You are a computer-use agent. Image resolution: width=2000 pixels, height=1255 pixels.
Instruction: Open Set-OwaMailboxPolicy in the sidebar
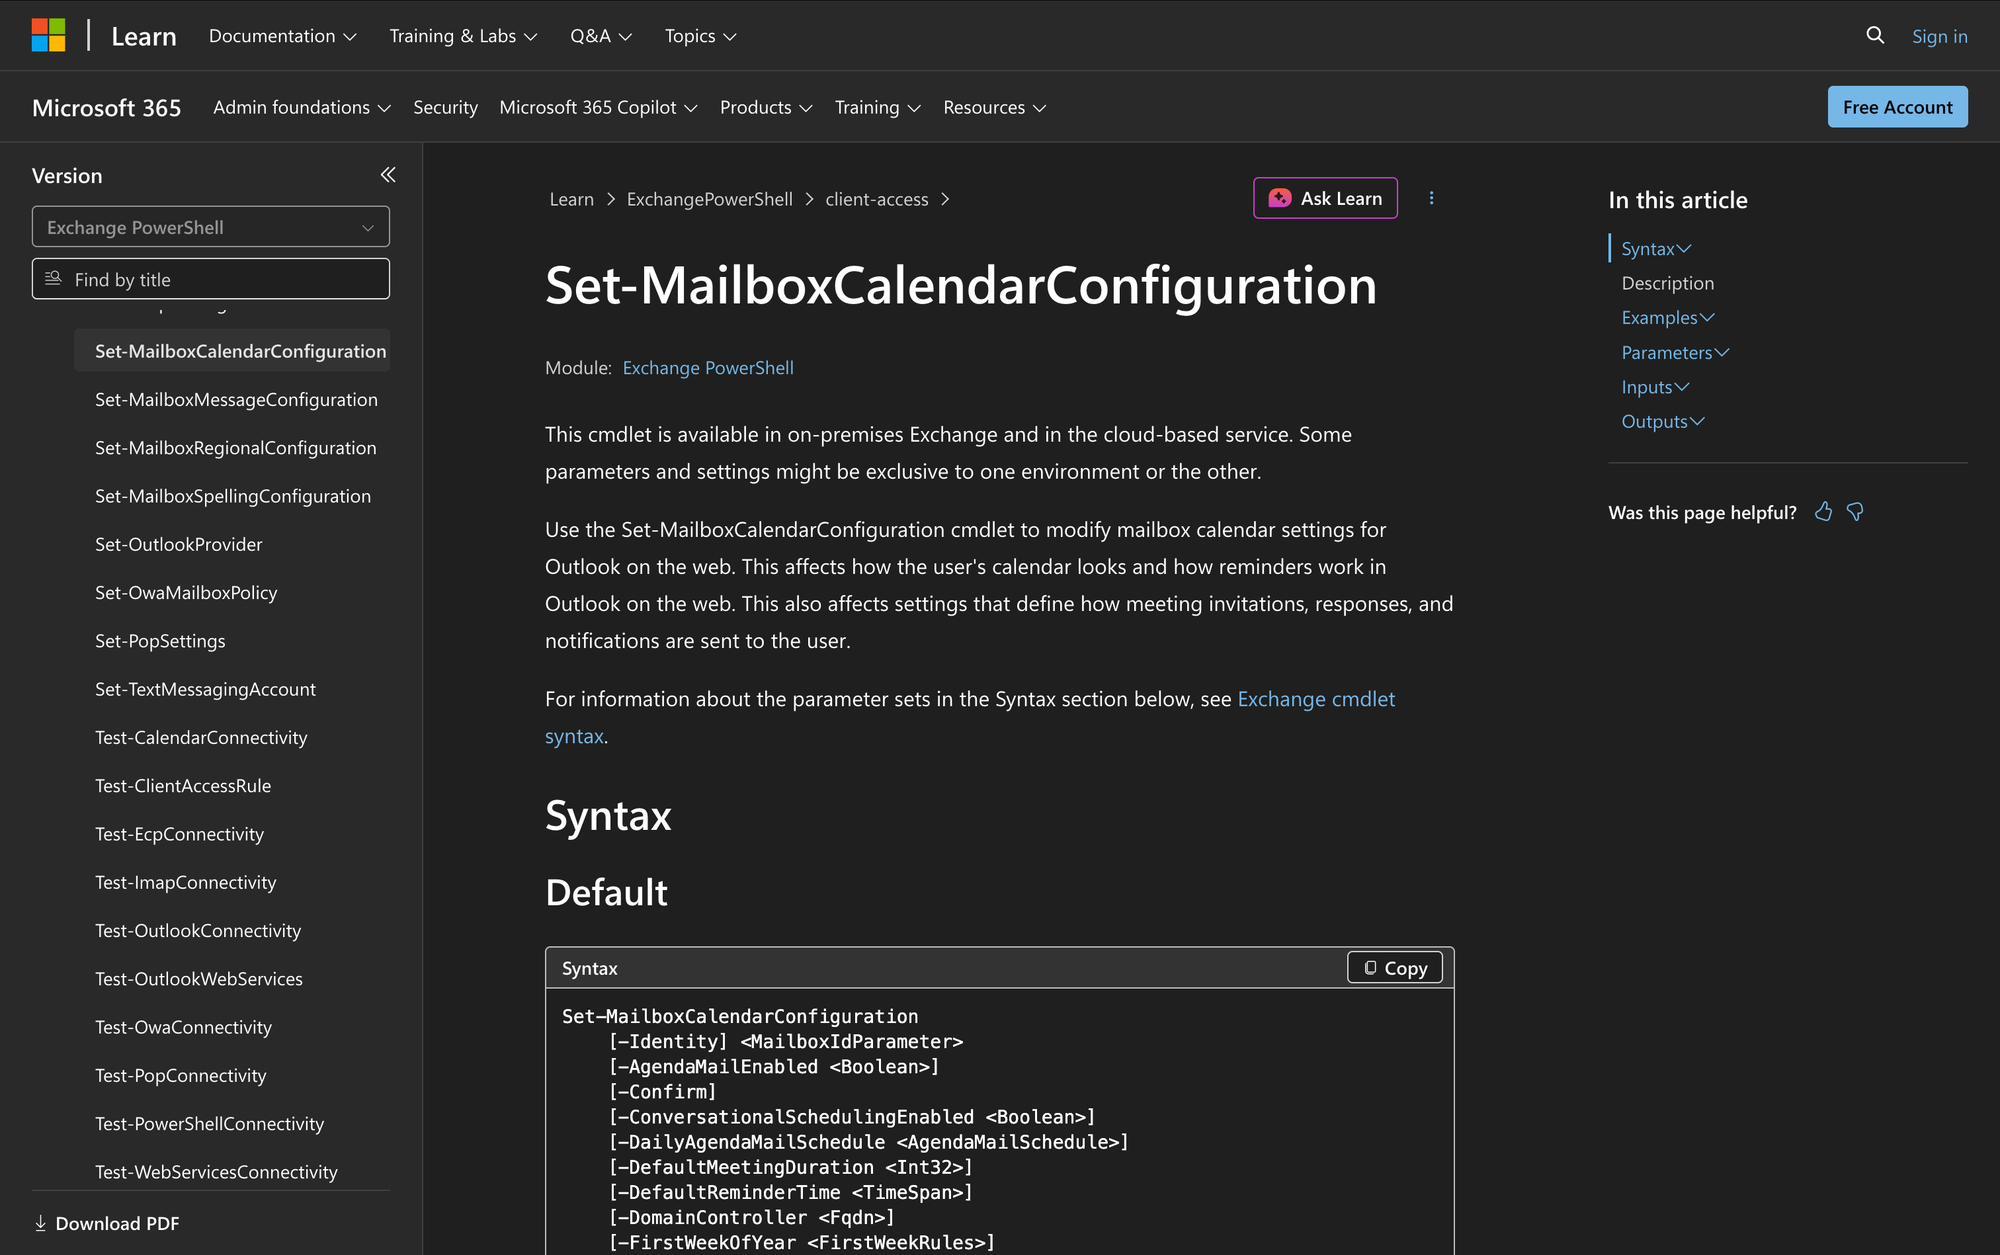click(186, 592)
